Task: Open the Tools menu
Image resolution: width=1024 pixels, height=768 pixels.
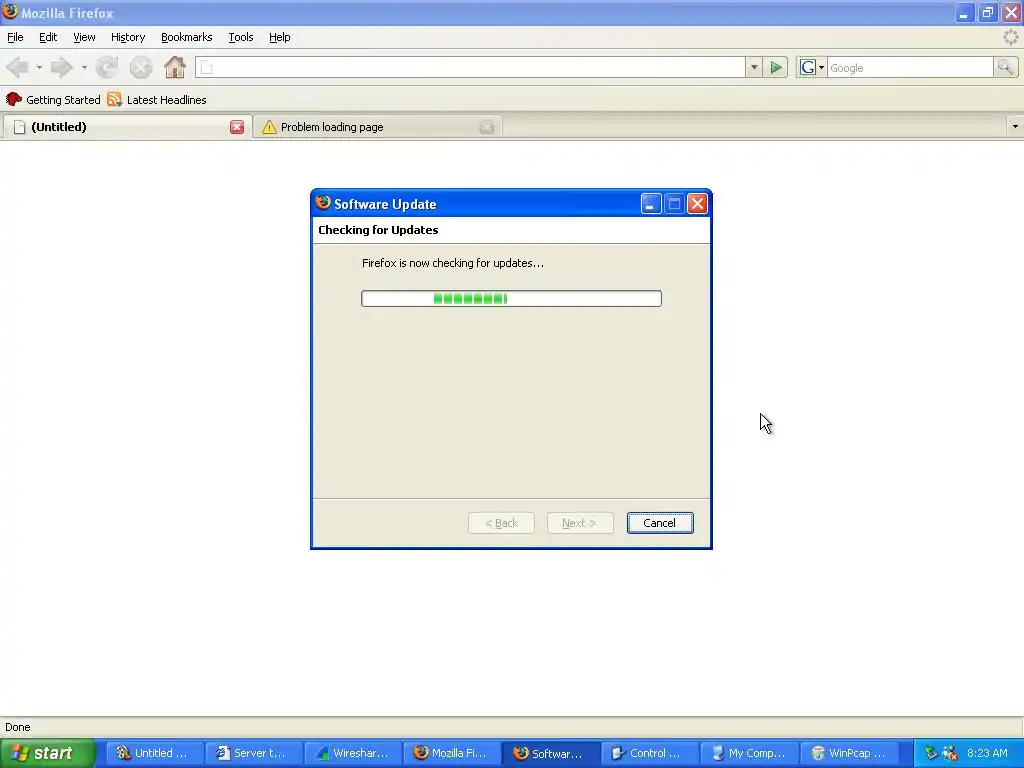Action: pos(240,37)
